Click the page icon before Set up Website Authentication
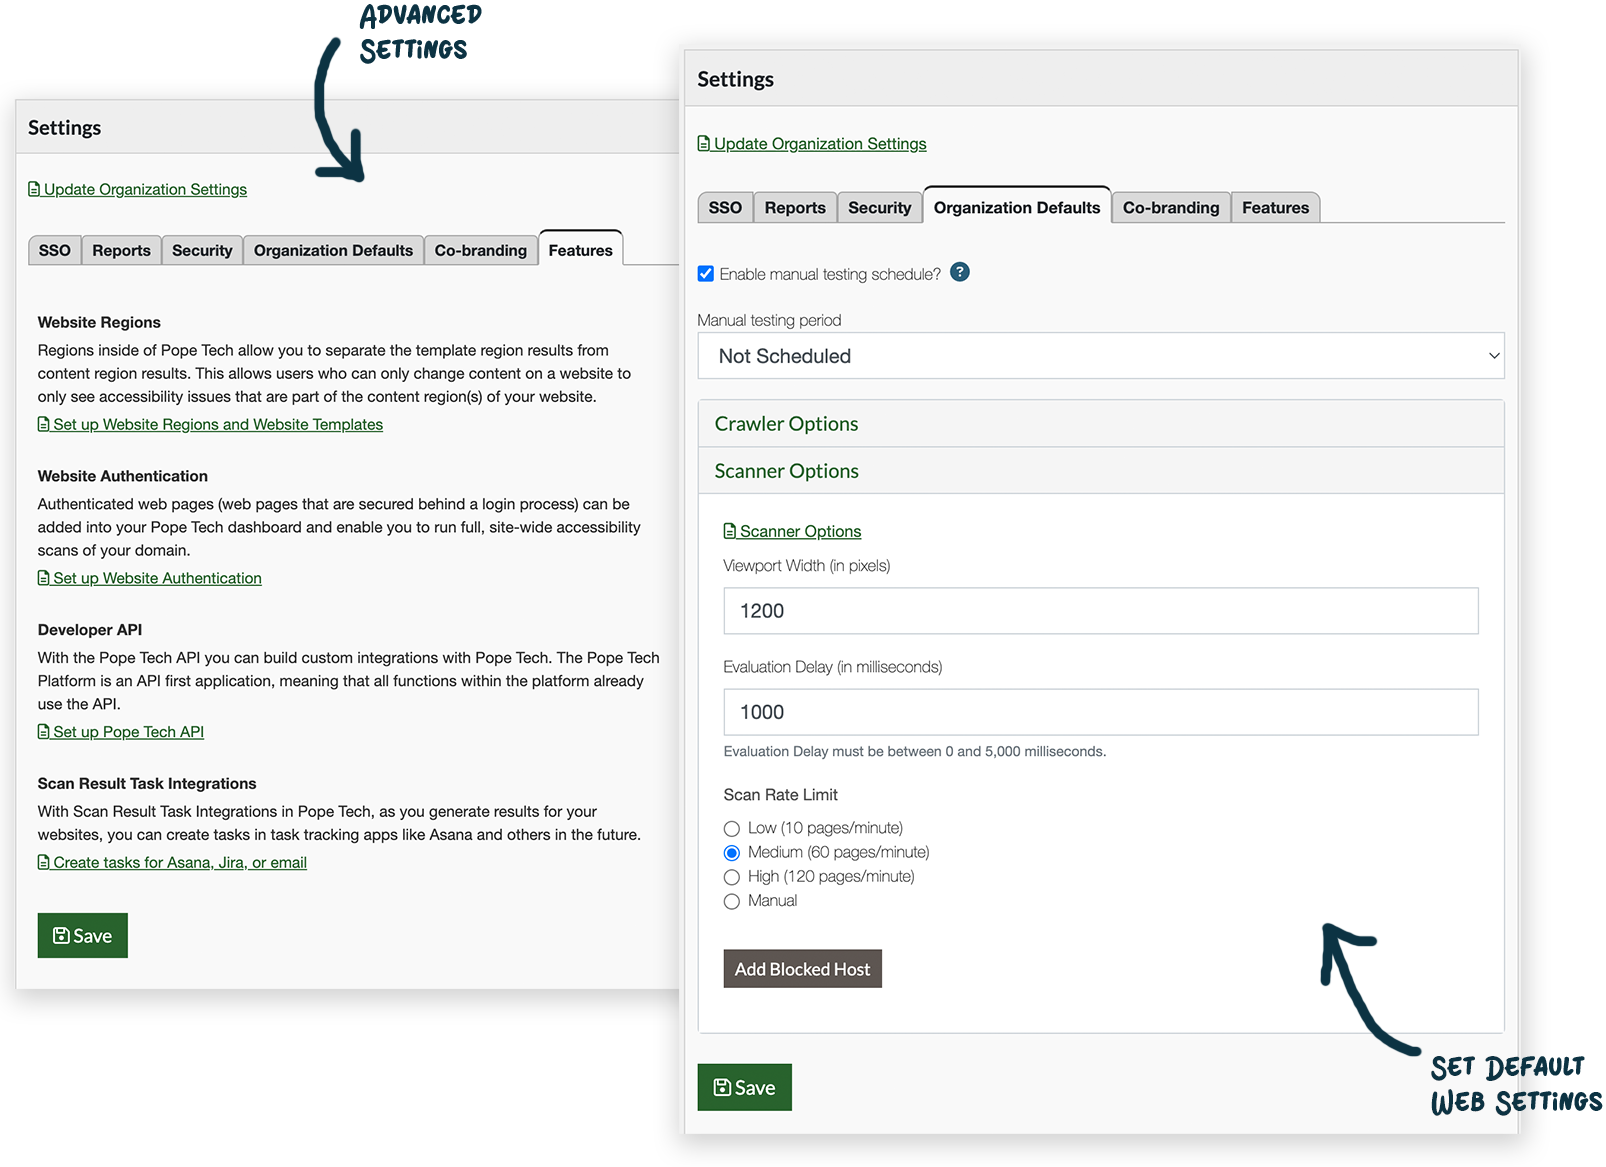Image resolution: width=1606 pixels, height=1167 pixels. click(x=43, y=578)
